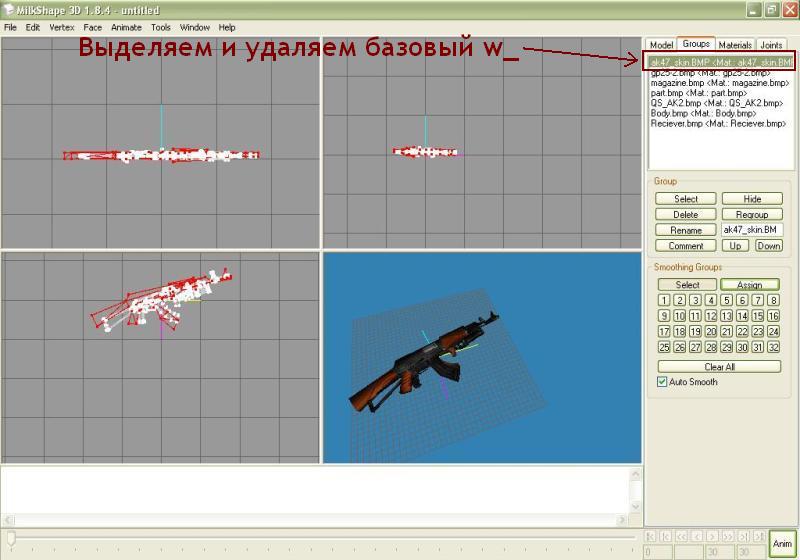
Task: Move group Up in list
Action: [736, 245]
